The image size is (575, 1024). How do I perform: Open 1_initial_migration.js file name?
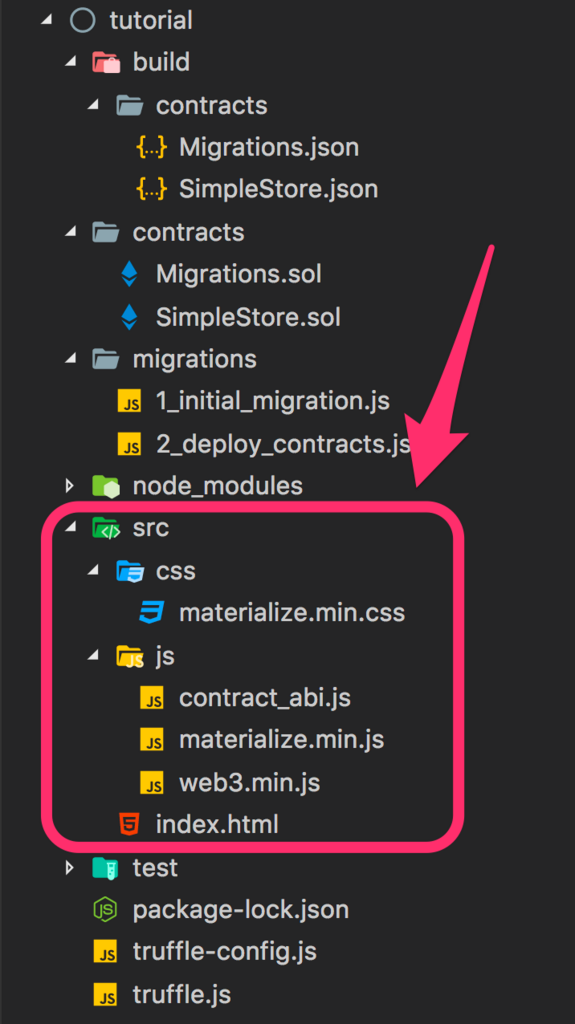273,402
